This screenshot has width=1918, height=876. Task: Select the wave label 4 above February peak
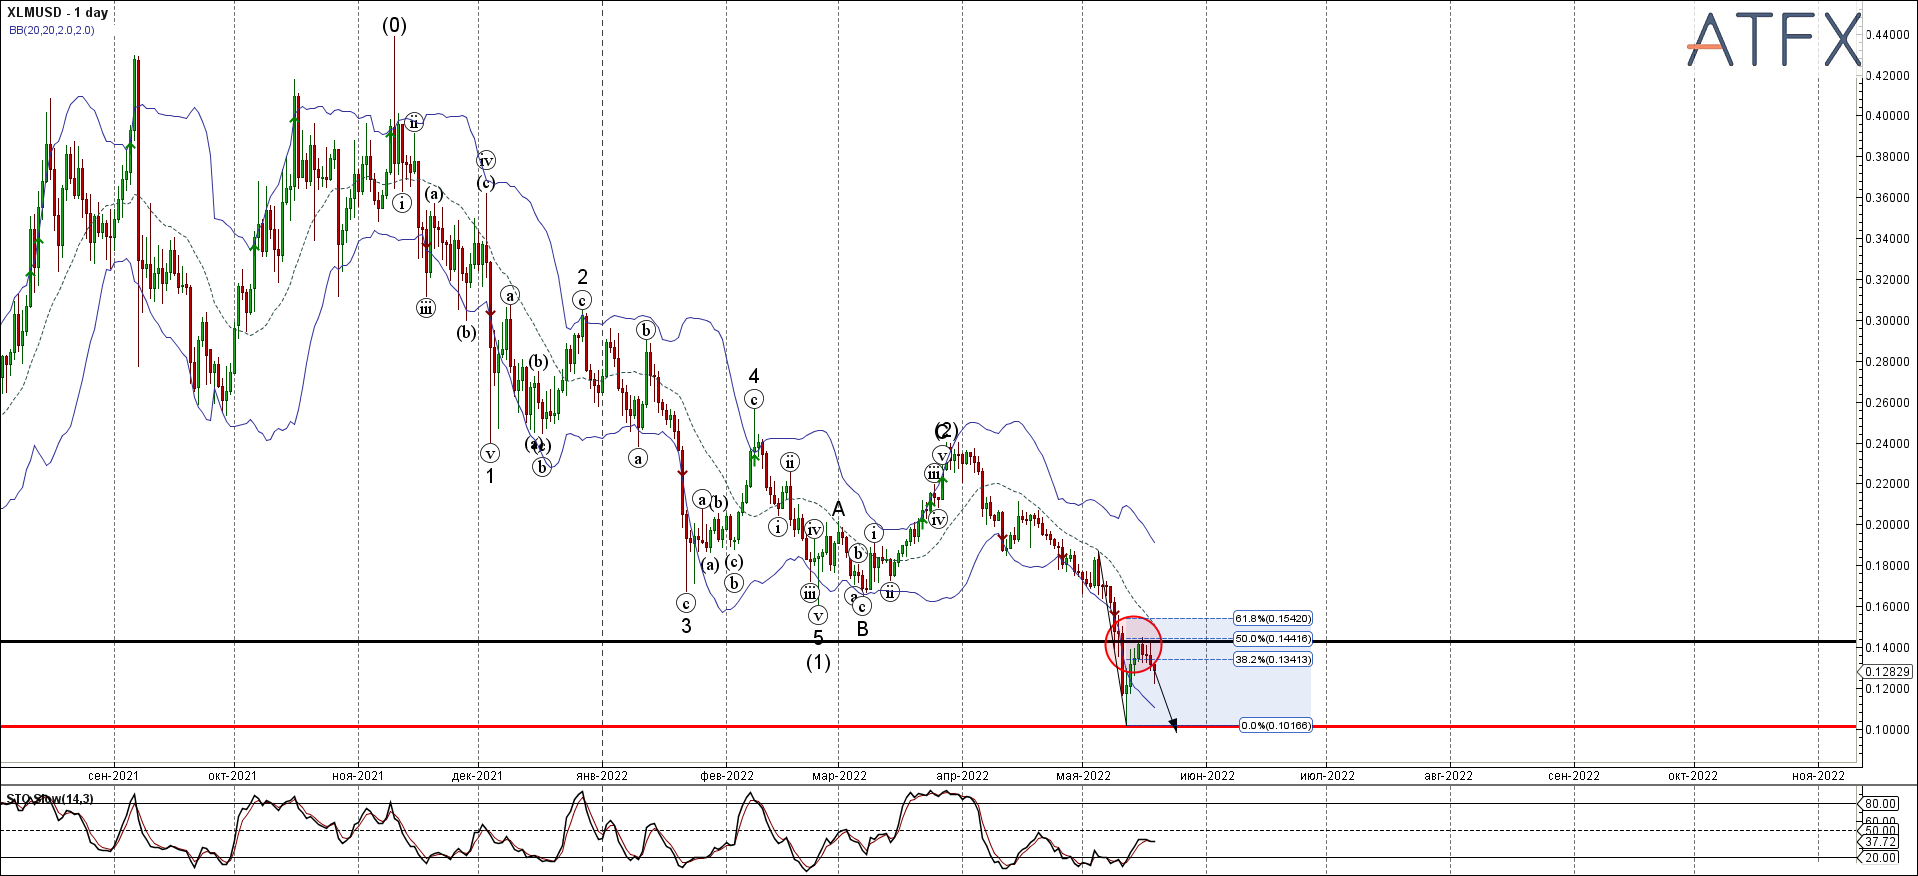[754, 376]
